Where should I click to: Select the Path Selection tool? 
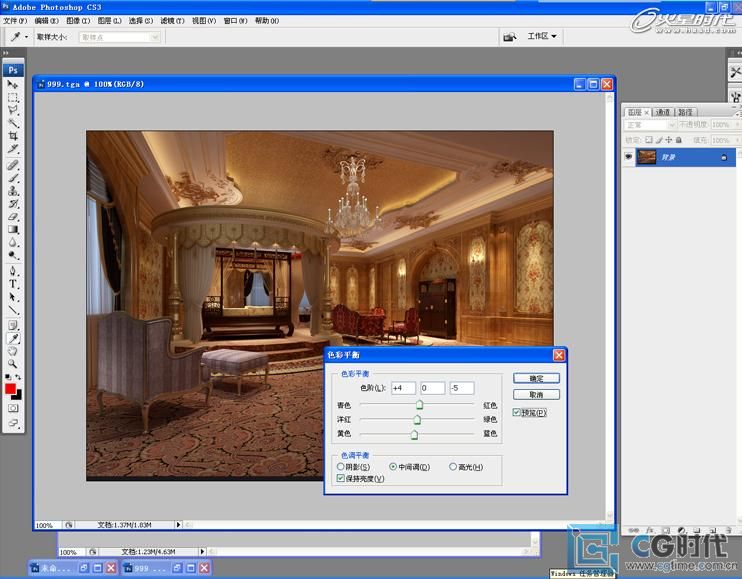coord(13,297)
